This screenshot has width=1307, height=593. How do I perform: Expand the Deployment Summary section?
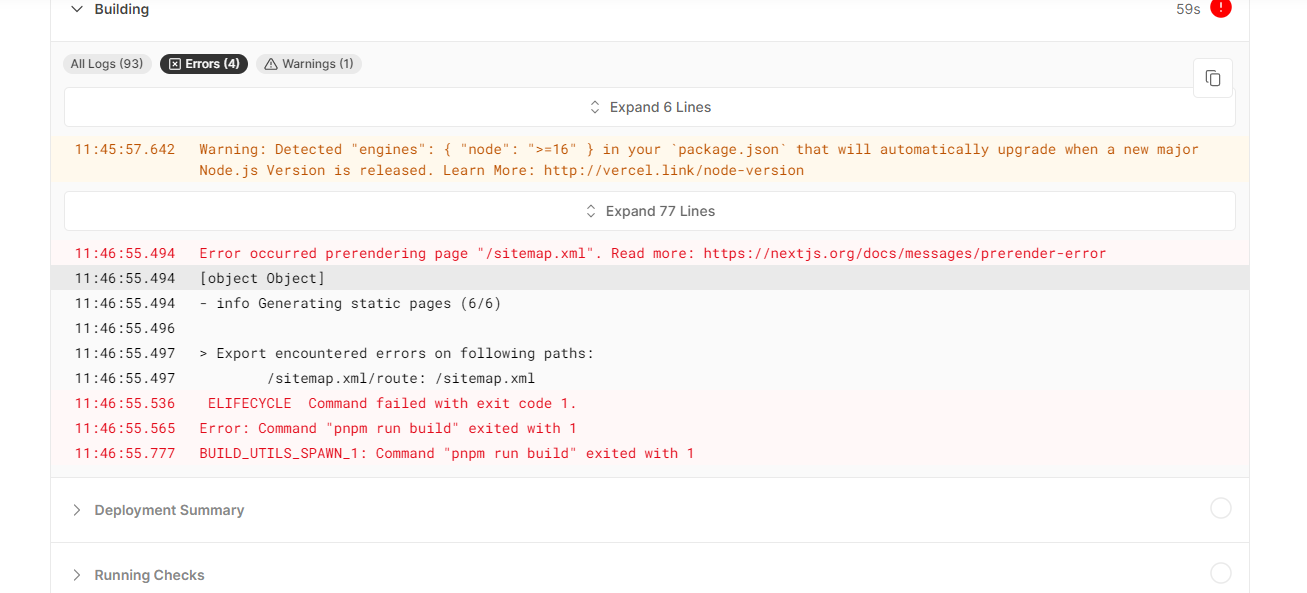point(168,510)
